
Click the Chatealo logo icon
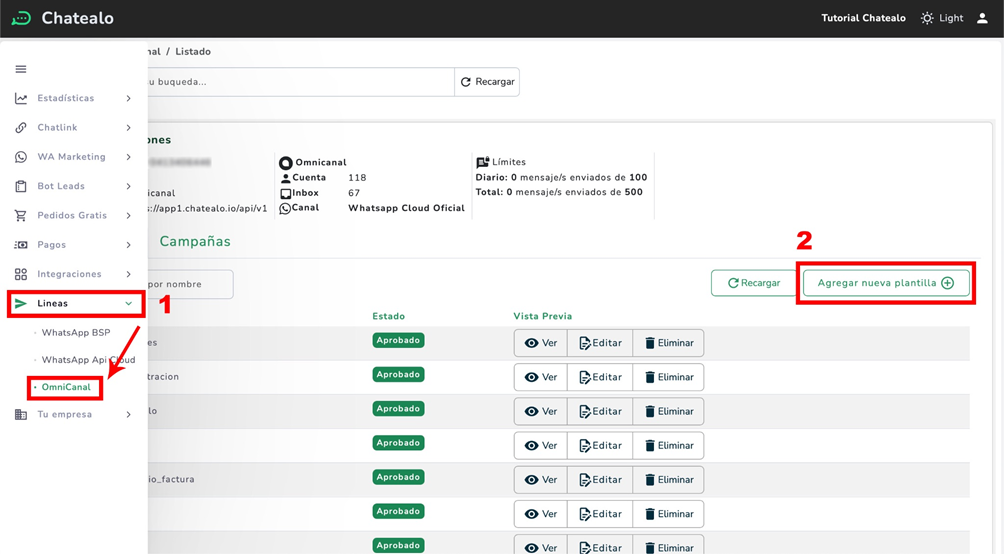coord(21,18)
